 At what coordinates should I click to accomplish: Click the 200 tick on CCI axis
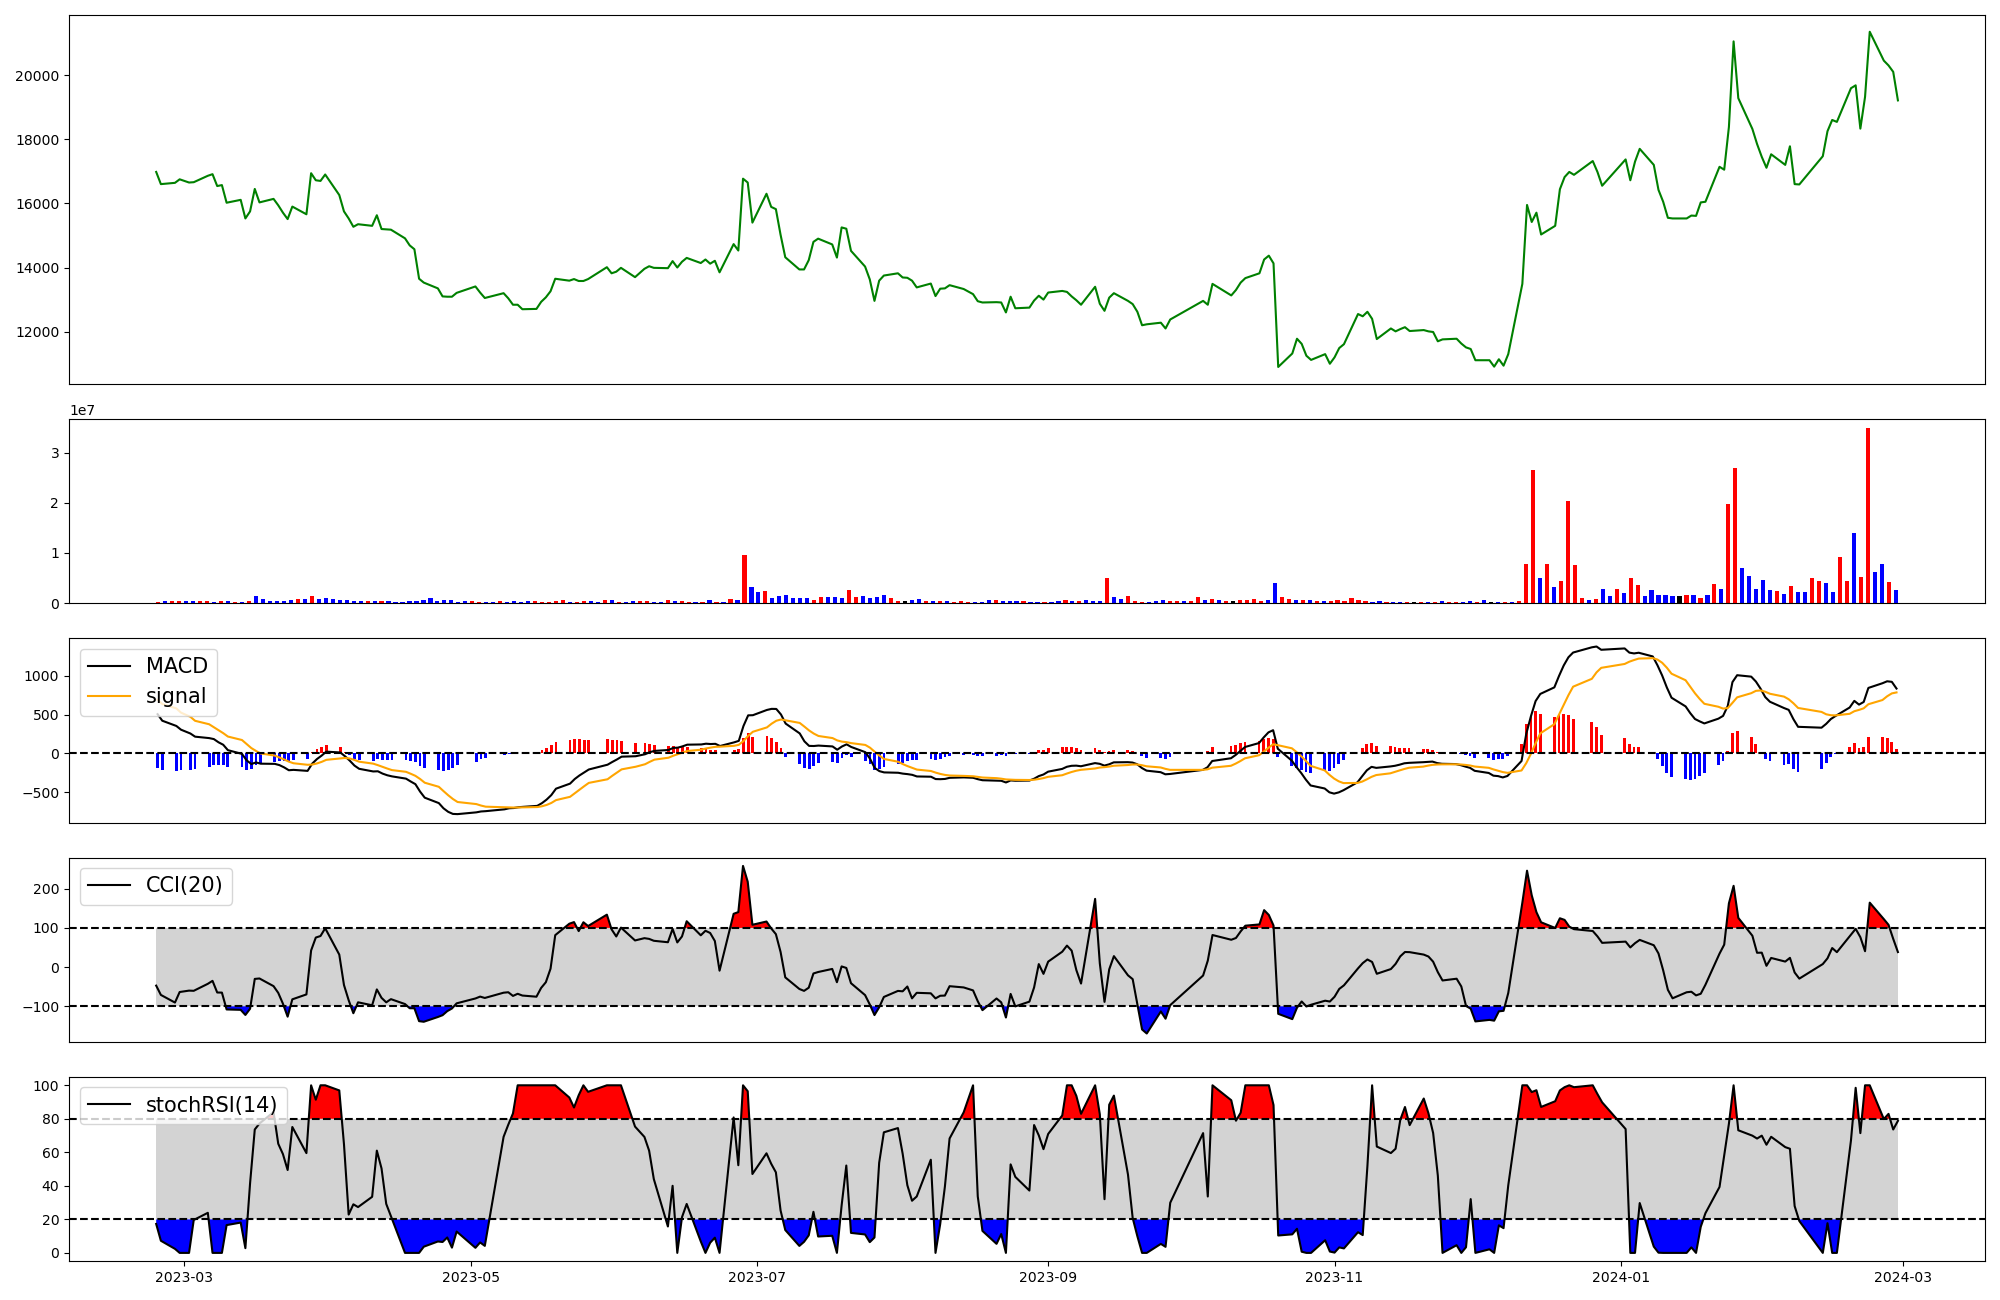click(48, 889)
